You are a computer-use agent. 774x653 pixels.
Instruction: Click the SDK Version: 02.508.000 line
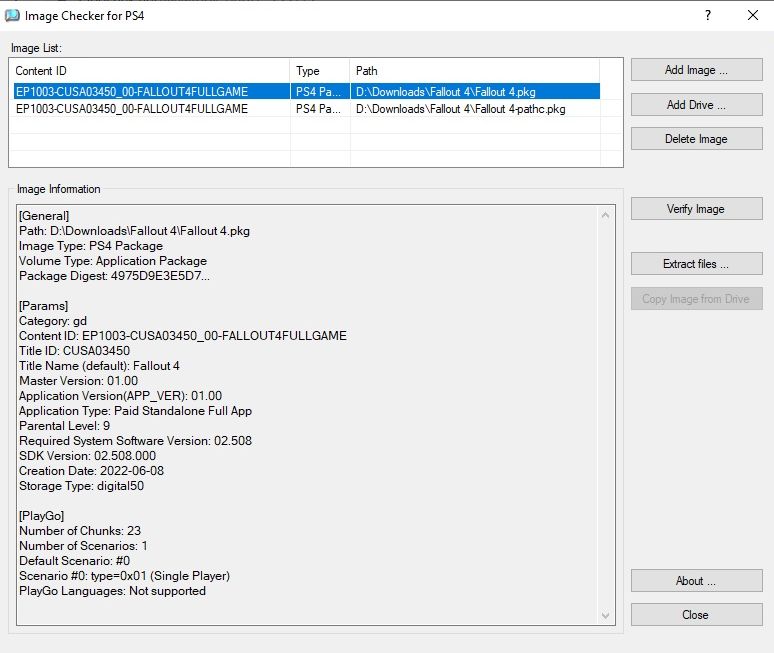click(x=87, y=456)
